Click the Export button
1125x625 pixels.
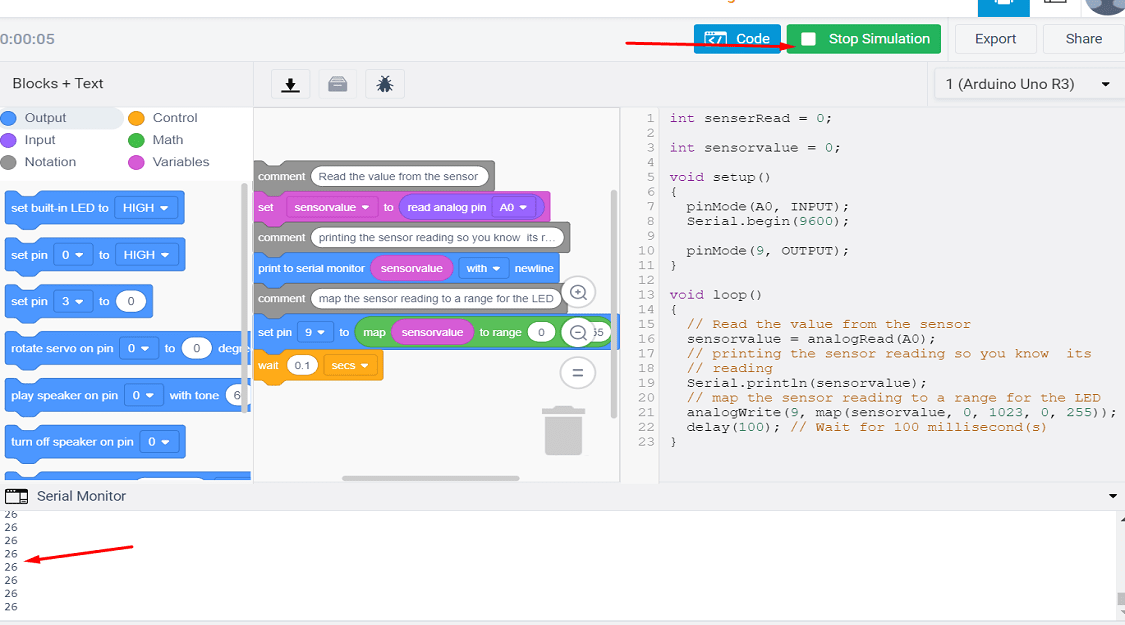pyautogui.click(x=995, y=39)
